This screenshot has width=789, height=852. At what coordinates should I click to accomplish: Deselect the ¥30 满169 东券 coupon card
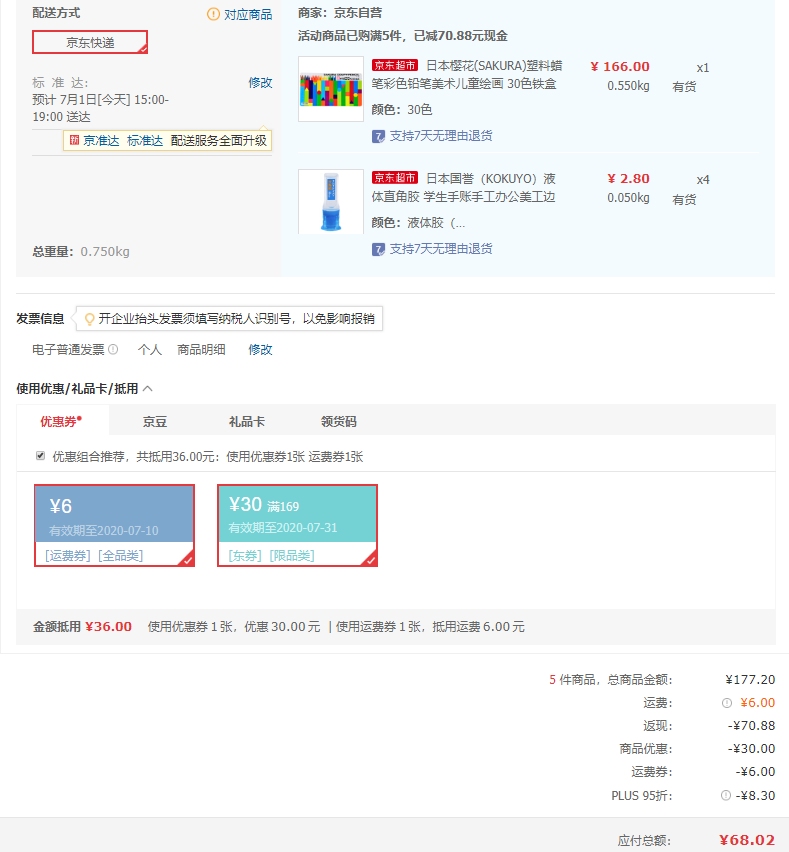coord(297,525)
